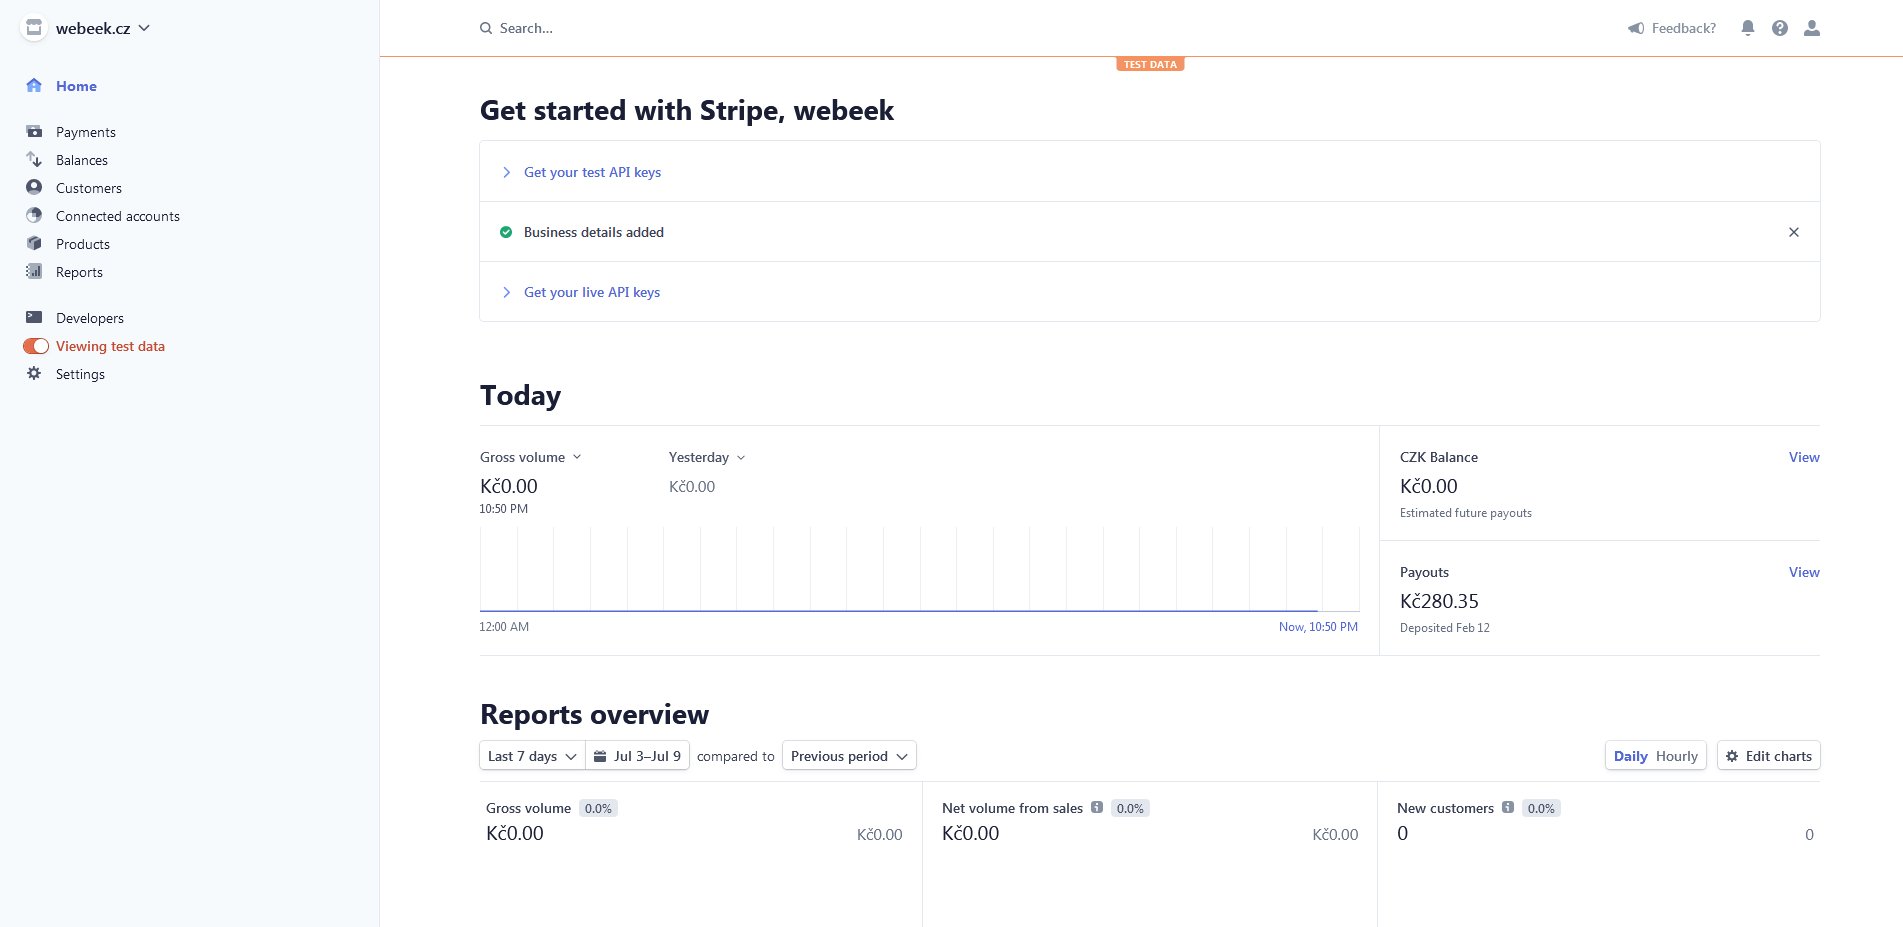This screenshot has height=927, width=1903.
Task: Click the Balances arrows icon
Action: point(34,159)
